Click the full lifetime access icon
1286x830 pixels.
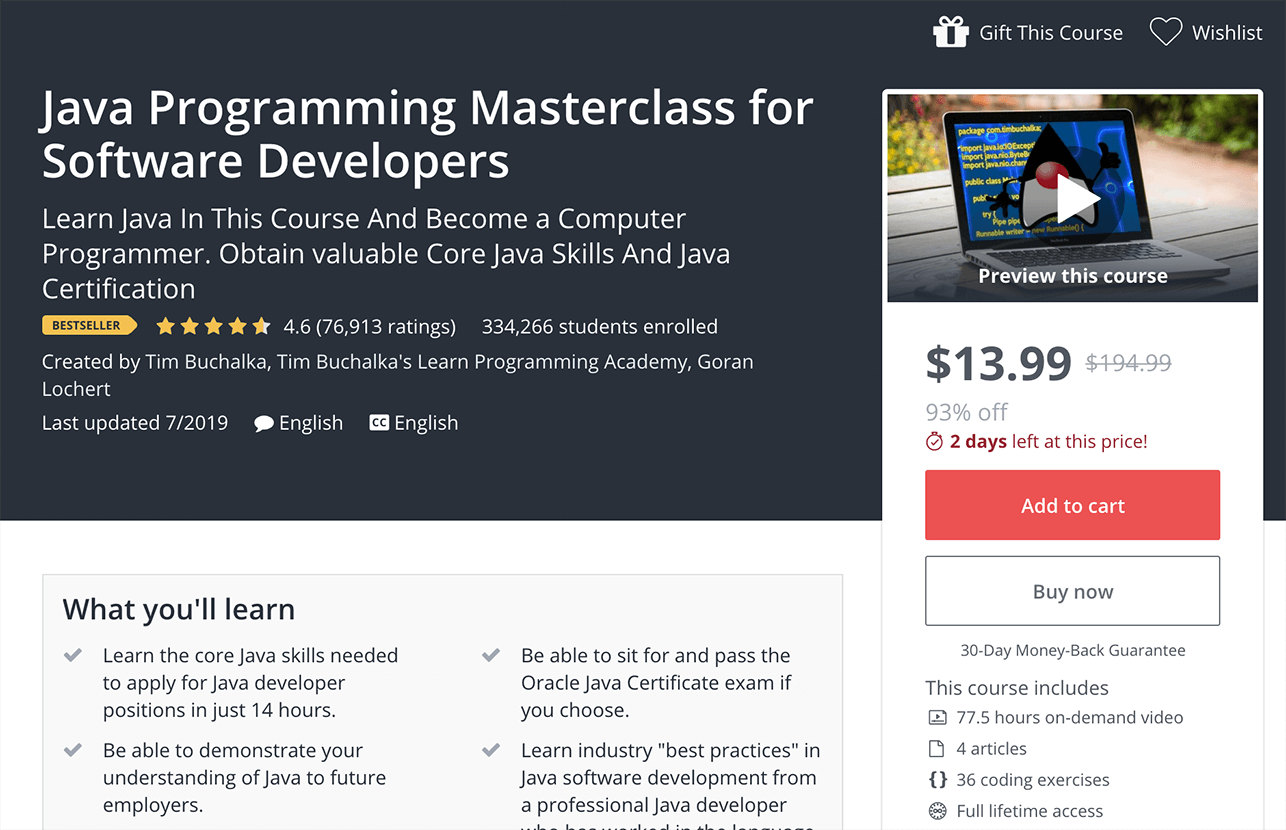pyautogui.click(x=937, y=811)
